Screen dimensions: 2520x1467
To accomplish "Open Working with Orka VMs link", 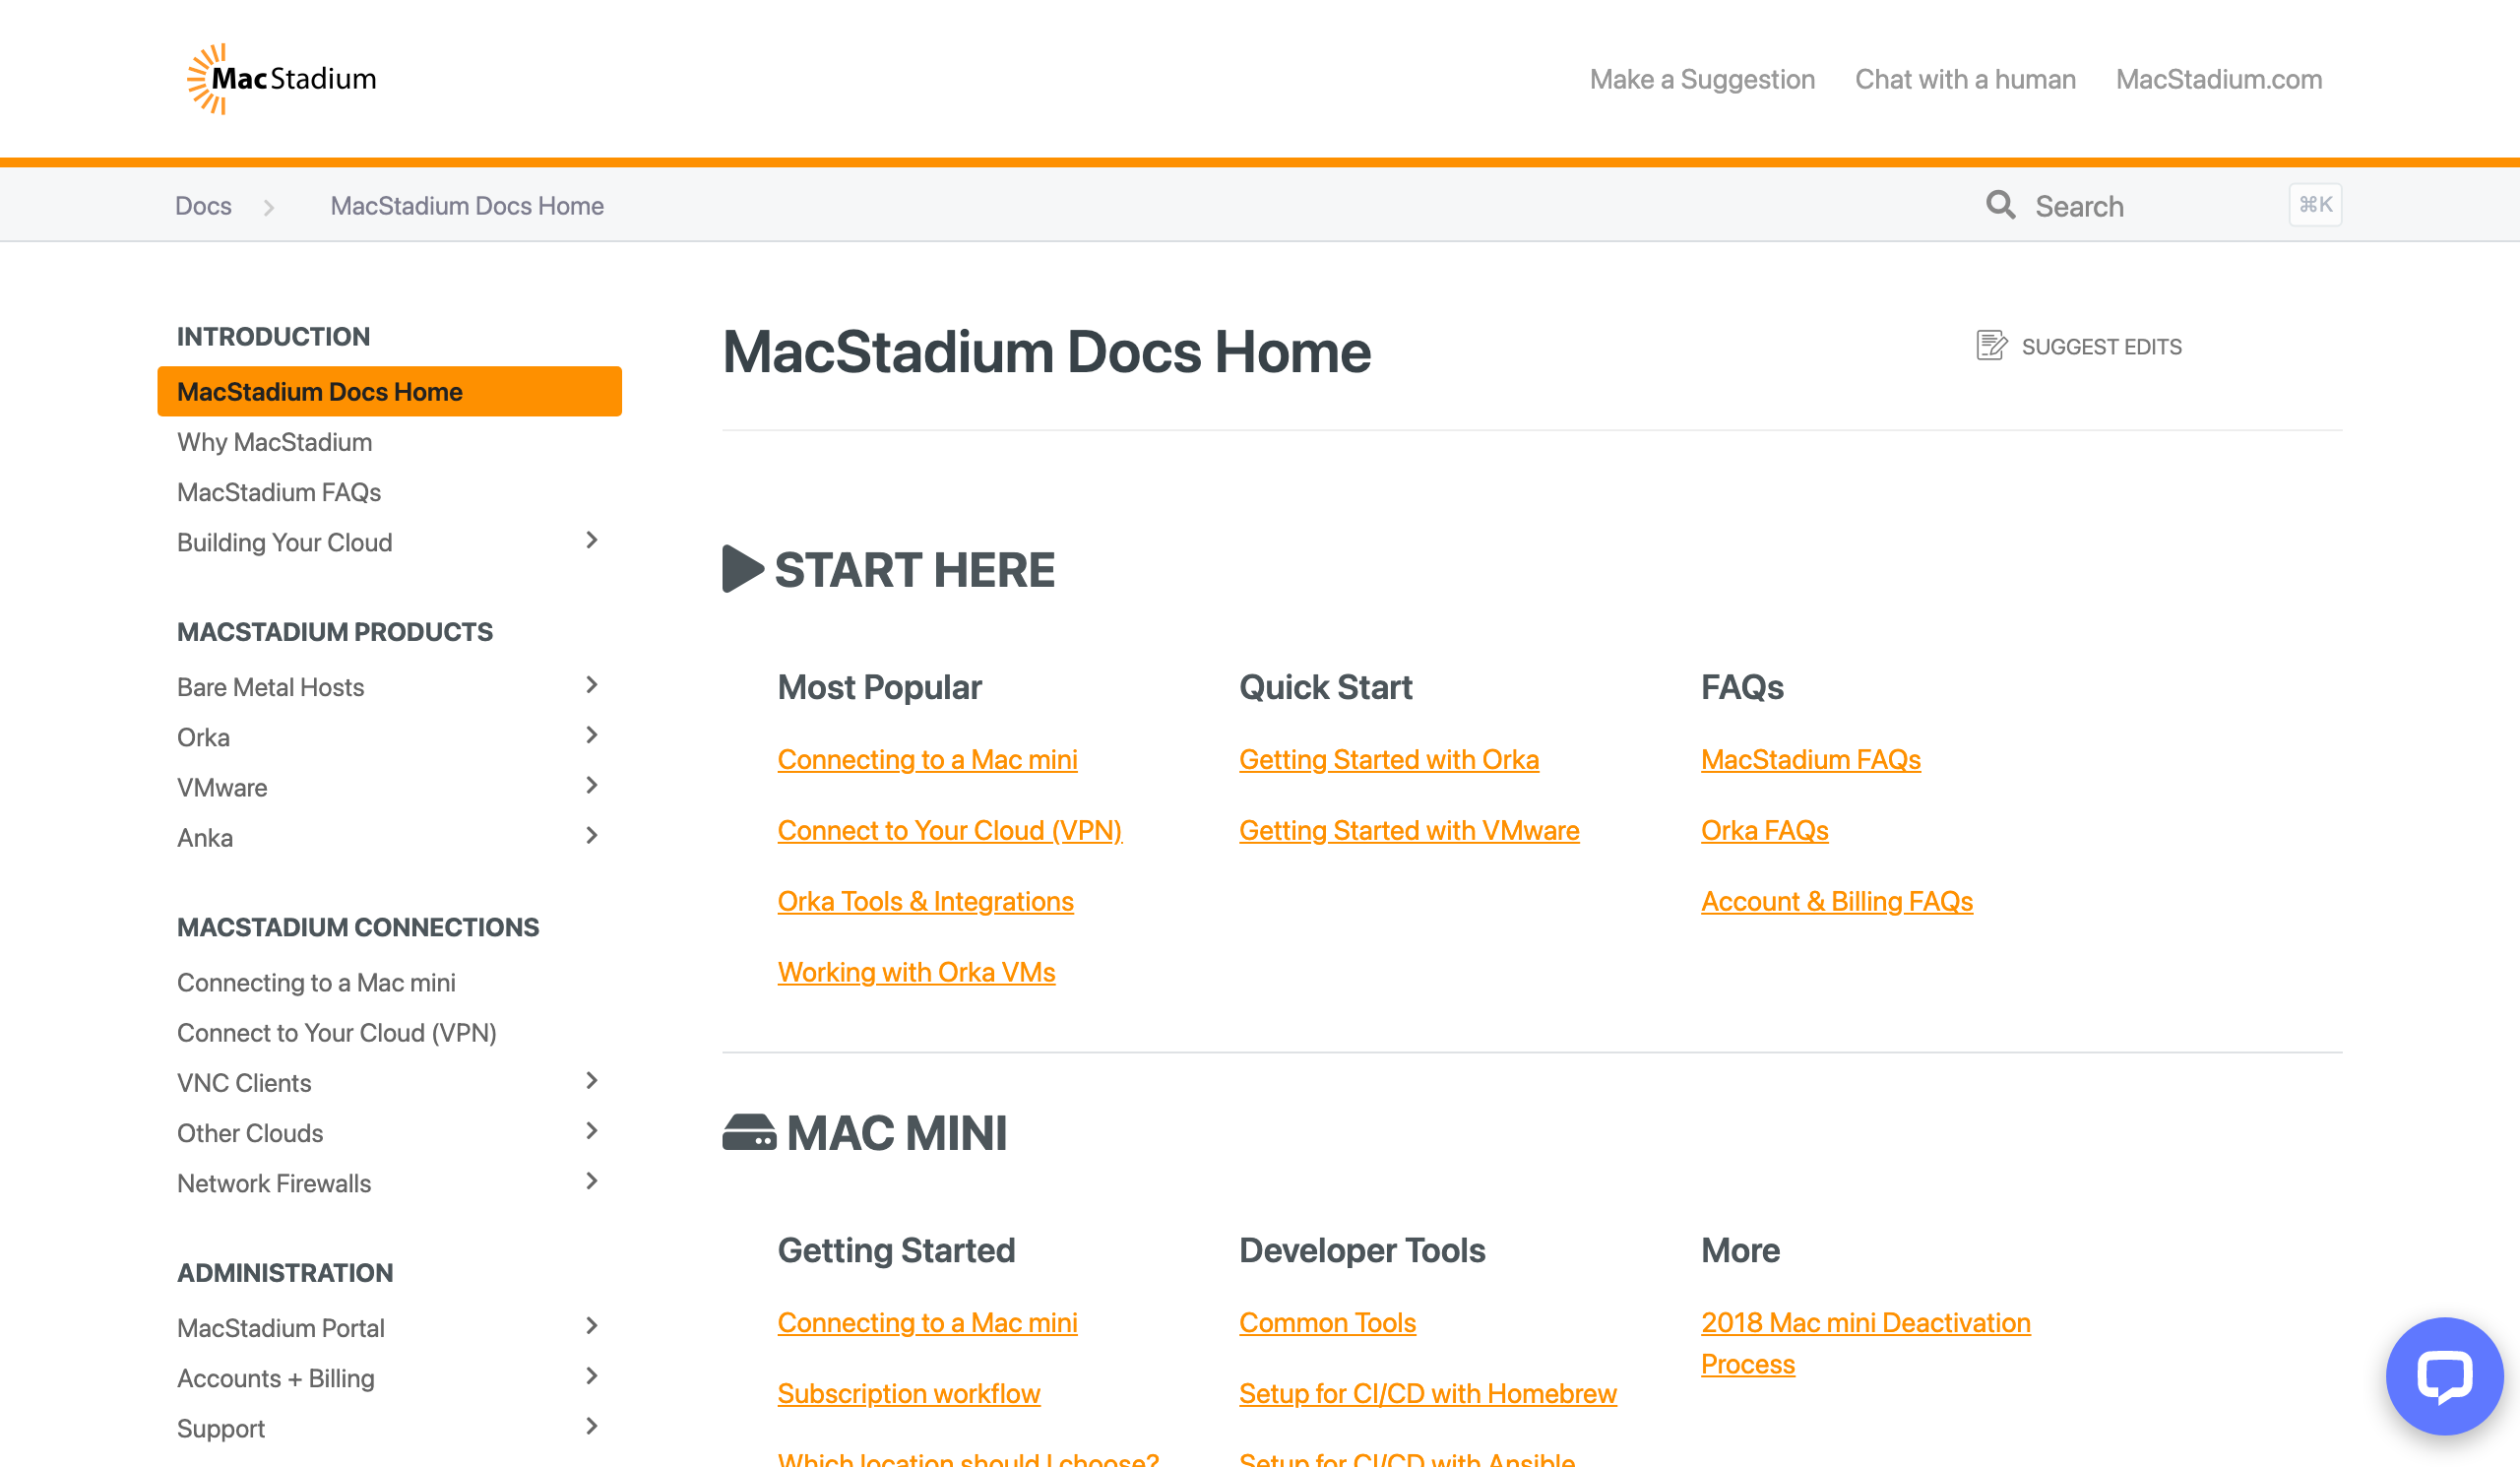I will click(x=916, y=973).
